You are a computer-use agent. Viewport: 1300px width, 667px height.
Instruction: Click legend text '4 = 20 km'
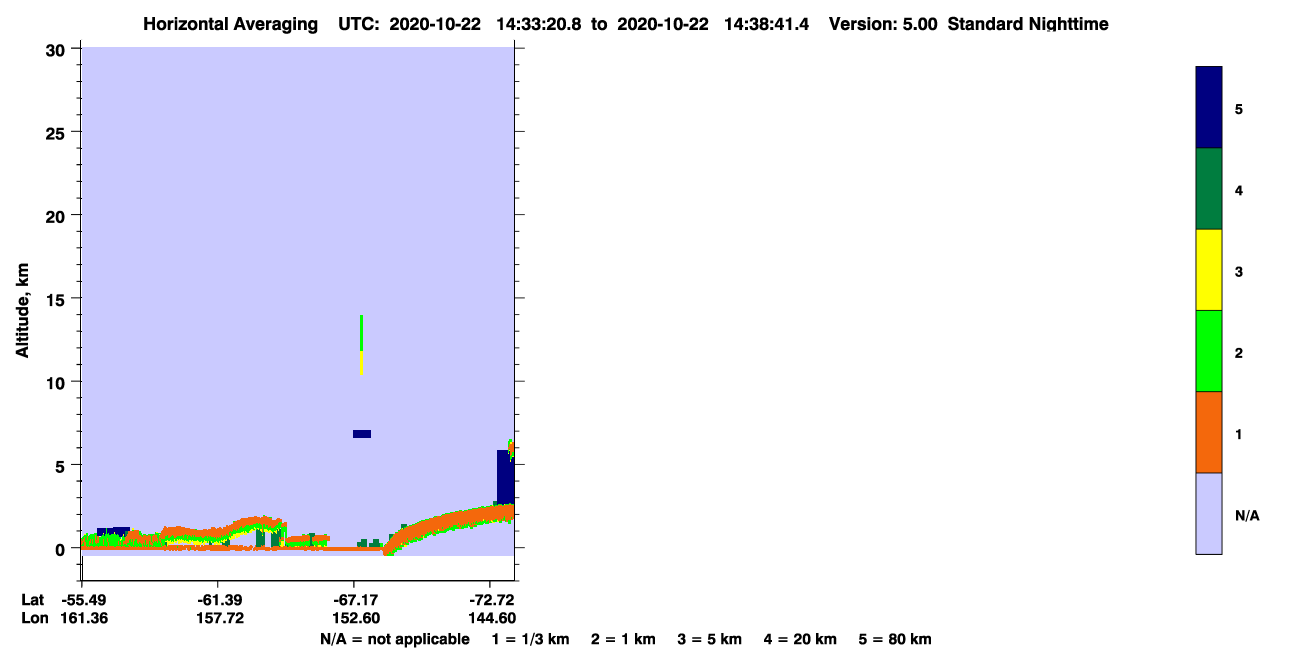coord(800,639)
